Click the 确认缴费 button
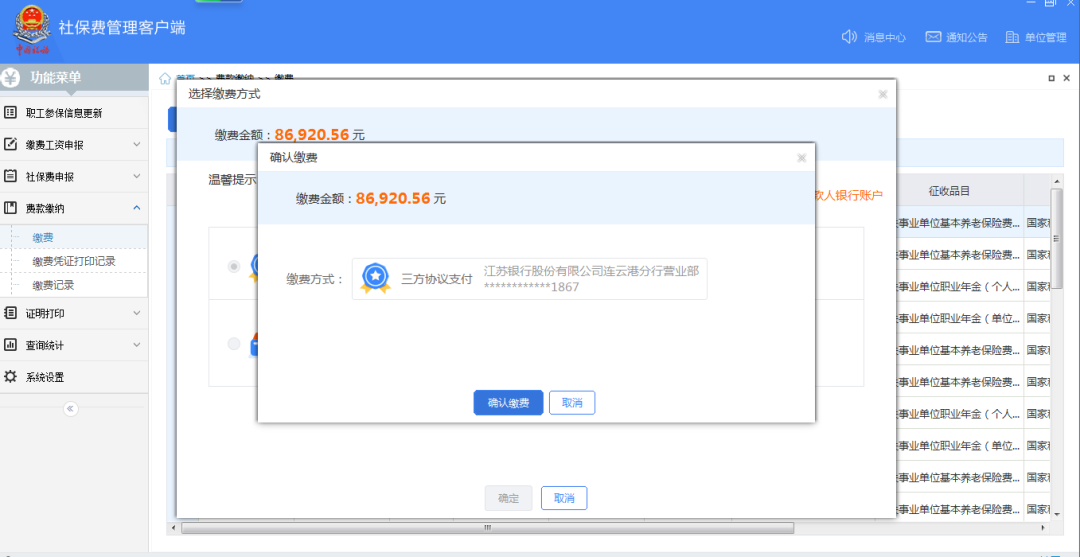The width and height of the screenshot is (1080, 557). pyautogui.click(x=508, y=403)
